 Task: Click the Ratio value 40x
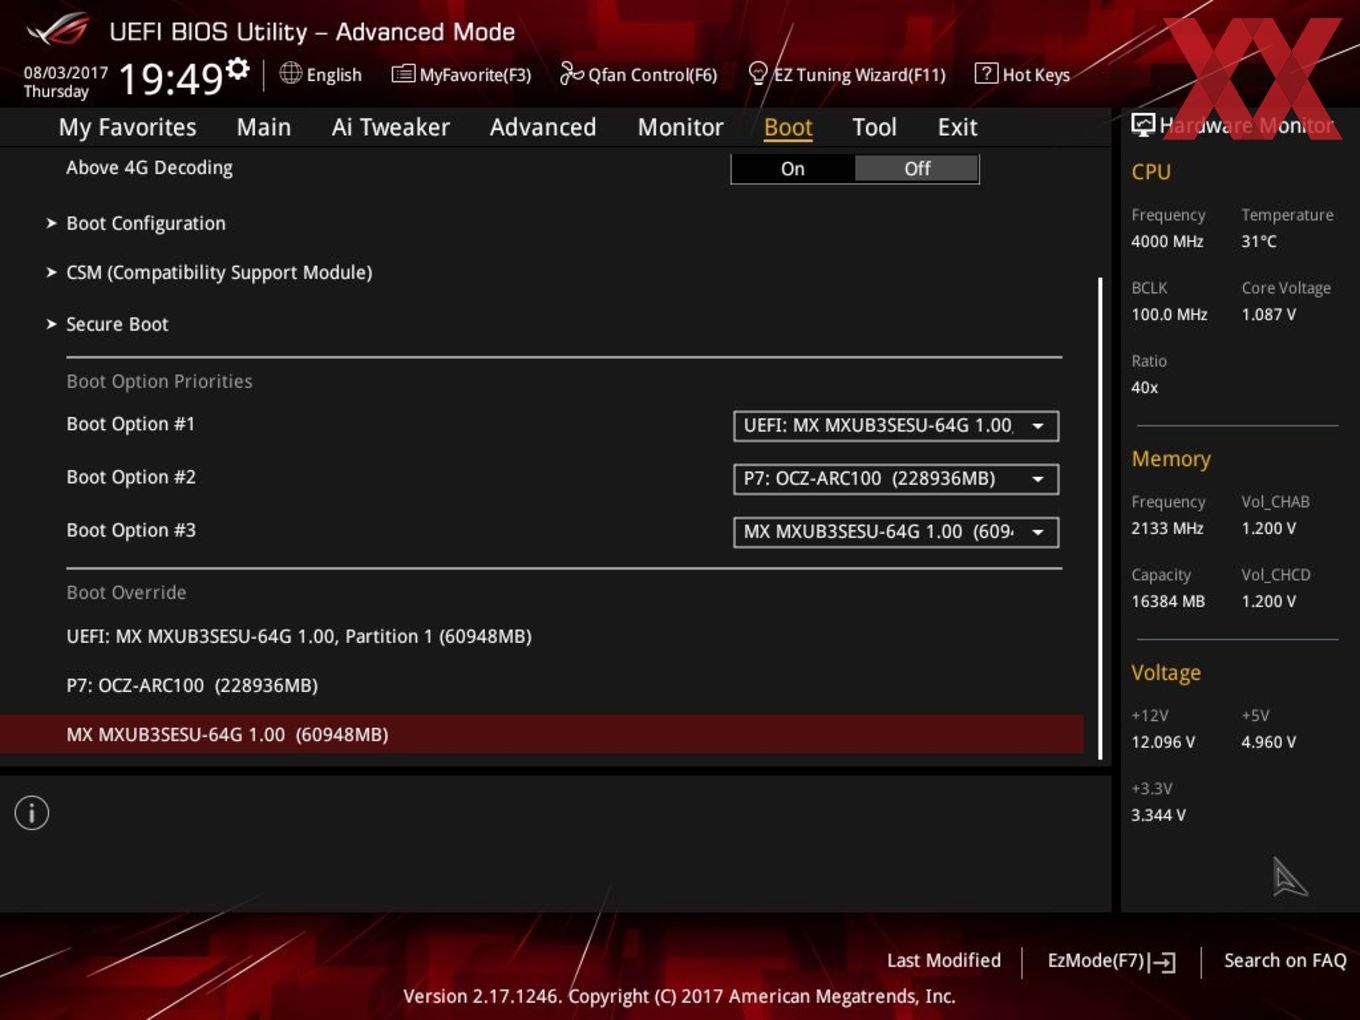1145,387
